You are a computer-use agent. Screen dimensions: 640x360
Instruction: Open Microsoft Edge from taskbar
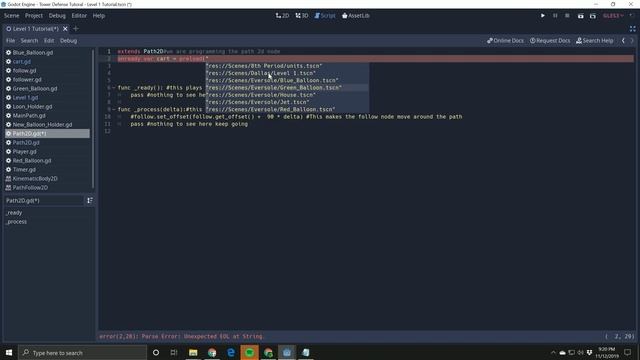click(231, 352)
